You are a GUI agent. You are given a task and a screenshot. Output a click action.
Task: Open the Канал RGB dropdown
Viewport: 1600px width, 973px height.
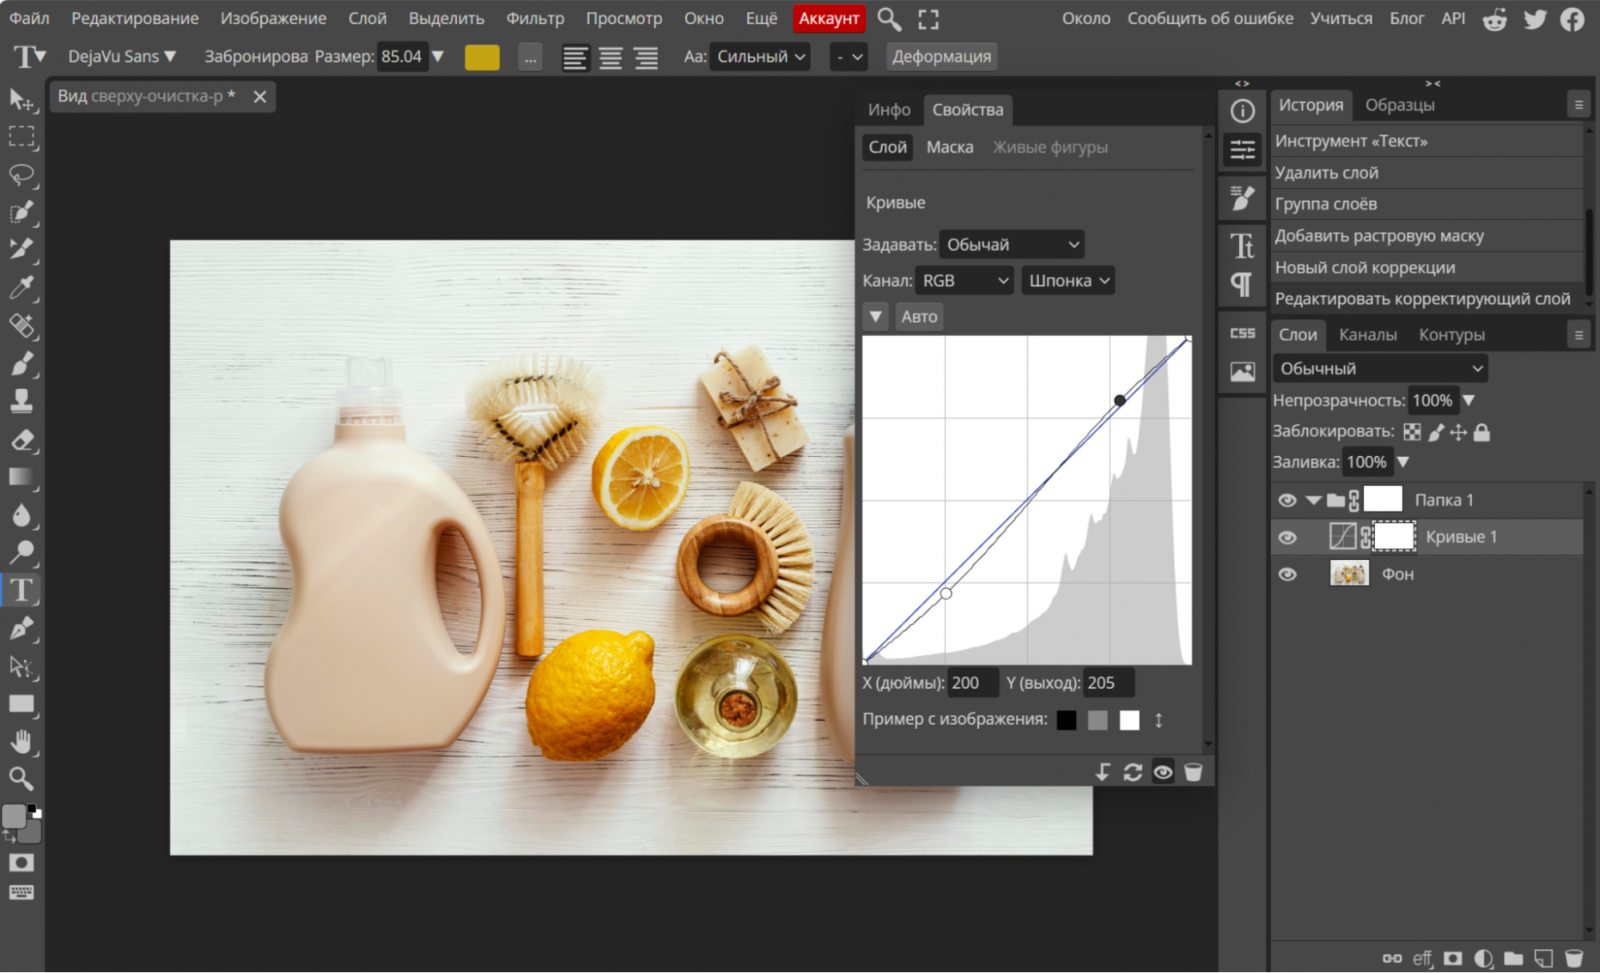pos(964,281)
